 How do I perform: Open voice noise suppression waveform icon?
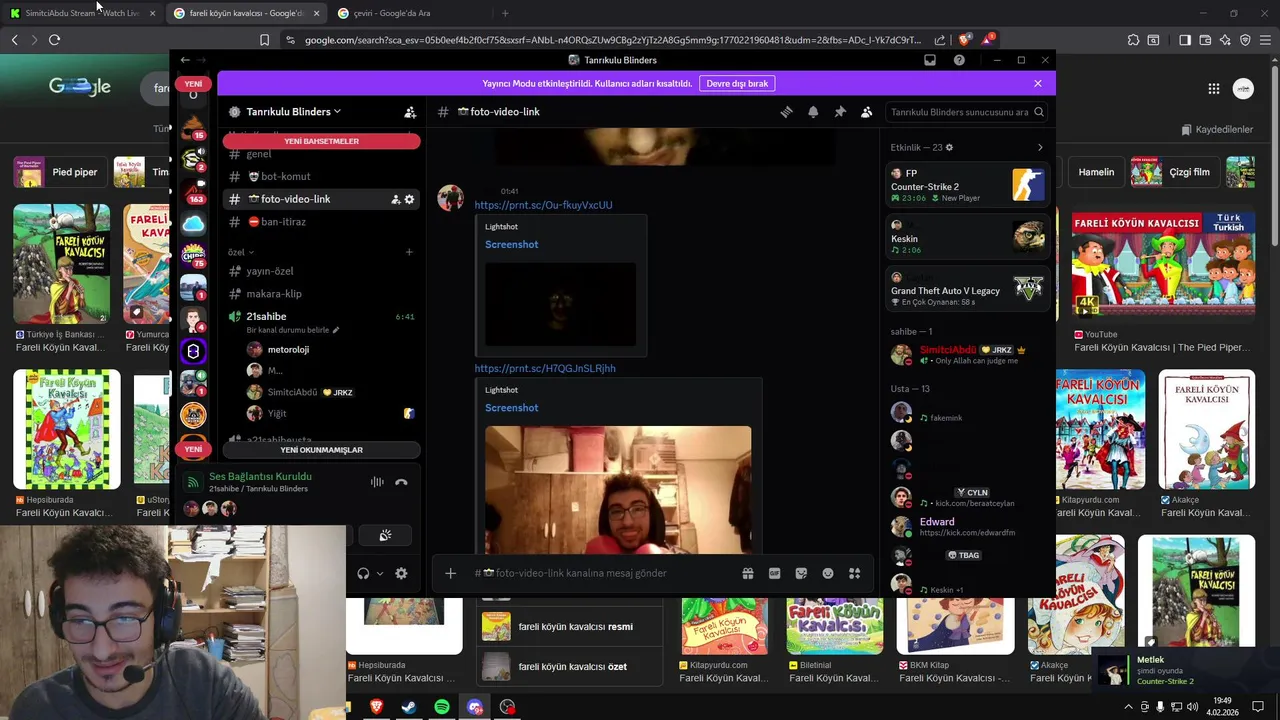(377, 482)
